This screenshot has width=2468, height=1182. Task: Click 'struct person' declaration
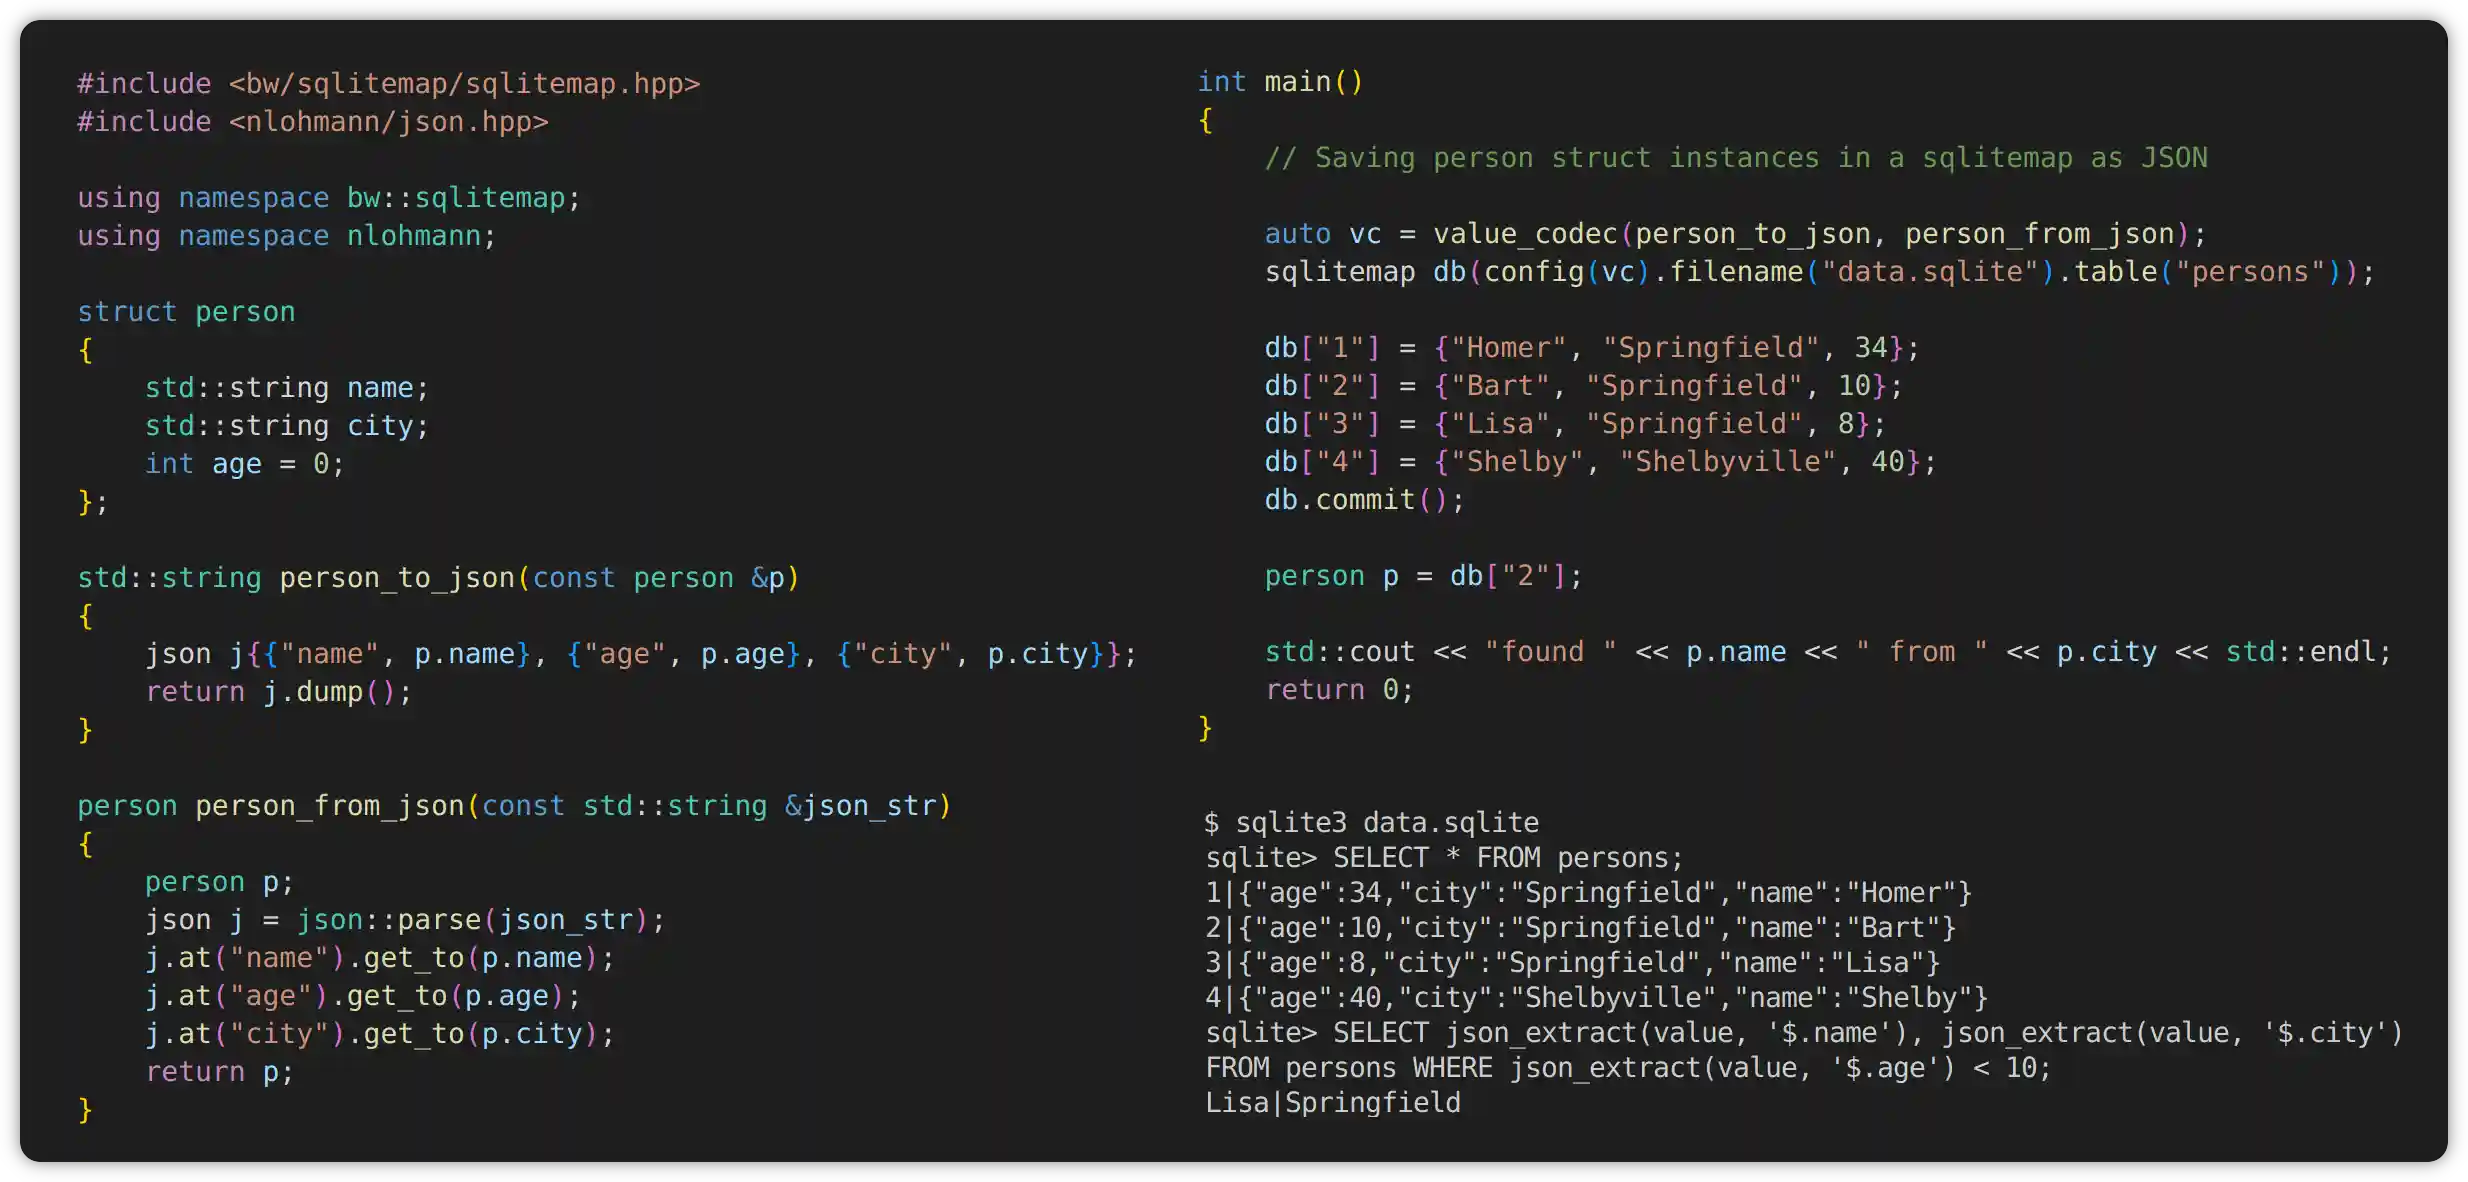point(186,312)
